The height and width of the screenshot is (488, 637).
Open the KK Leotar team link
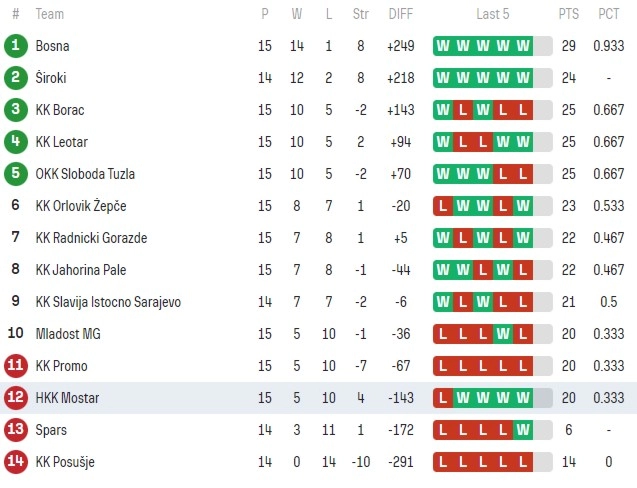coord(62,142)
